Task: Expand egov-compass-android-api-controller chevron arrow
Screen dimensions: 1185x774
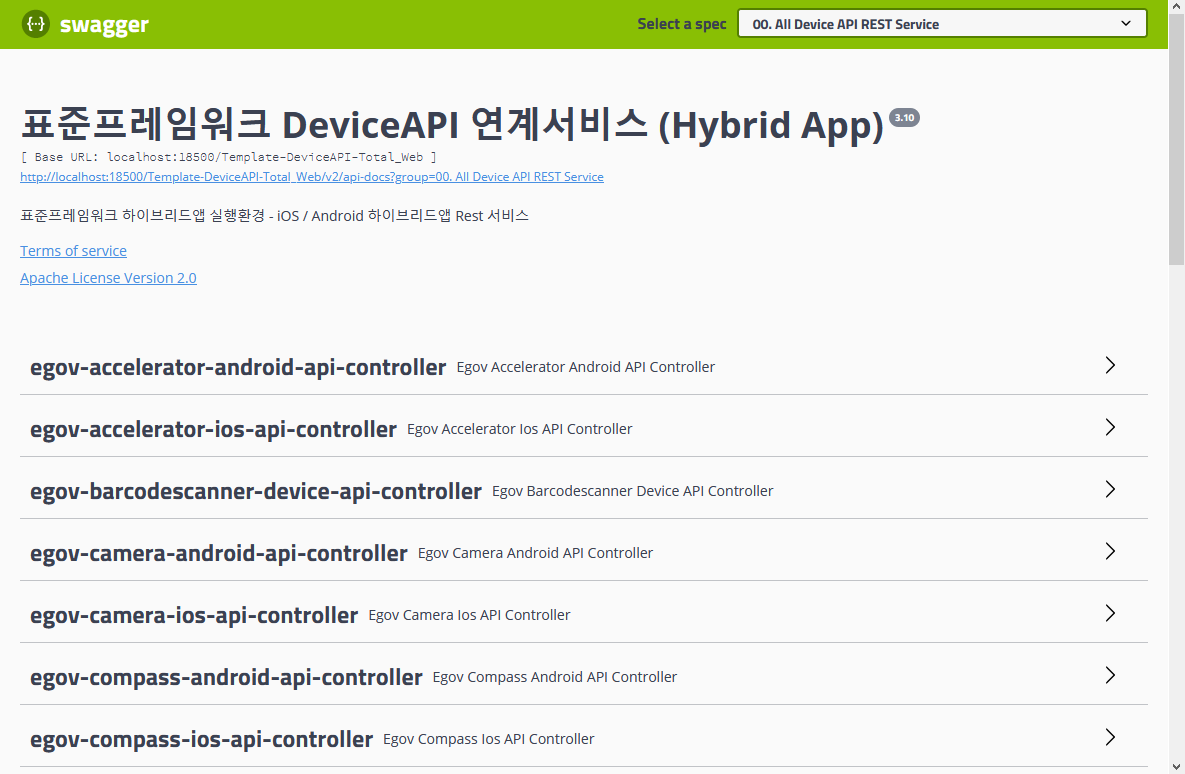Action: pyautogui.click(x=1109, y=676)
